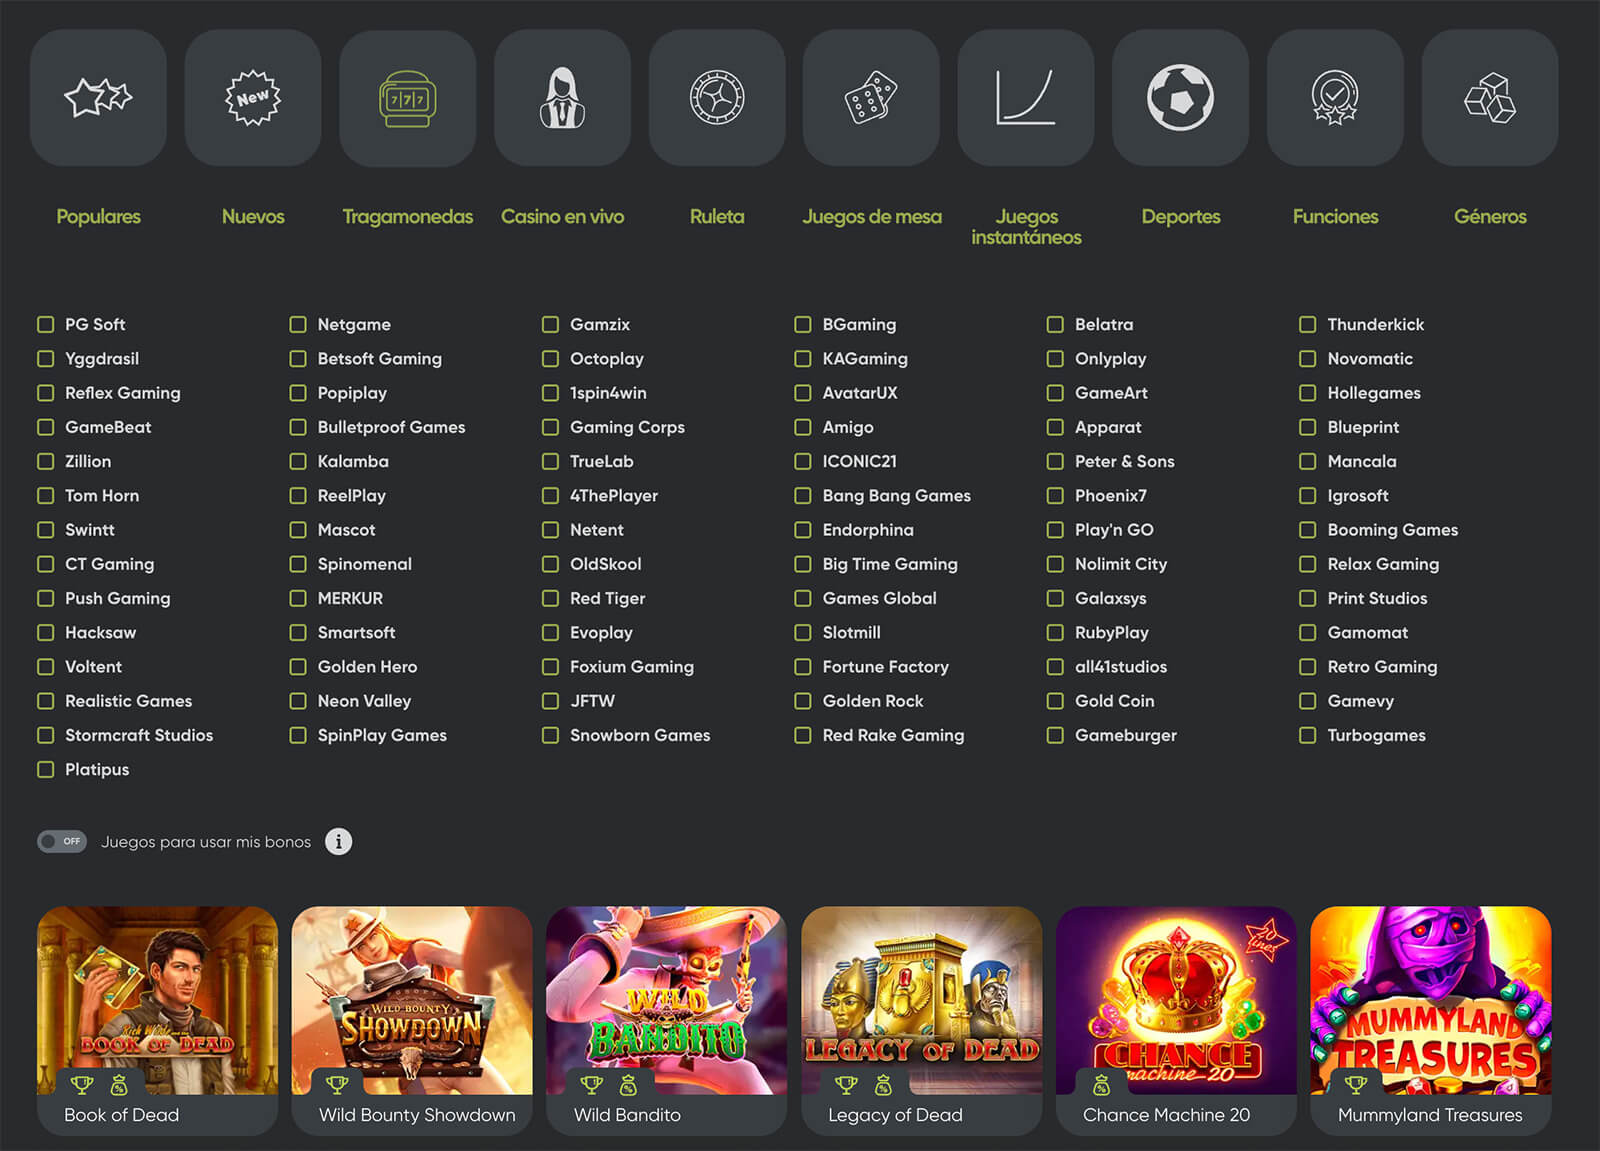Viewport: 1600px width, 1151px height.
Task: Click trophy icon on Book of Dead
Action: pos(82,1085)
